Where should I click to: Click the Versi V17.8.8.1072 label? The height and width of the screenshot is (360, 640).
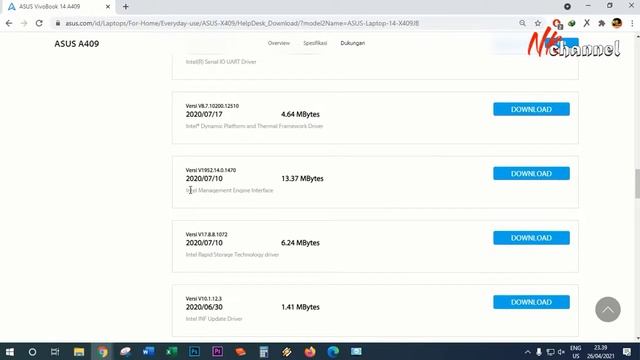click(207, 235)
